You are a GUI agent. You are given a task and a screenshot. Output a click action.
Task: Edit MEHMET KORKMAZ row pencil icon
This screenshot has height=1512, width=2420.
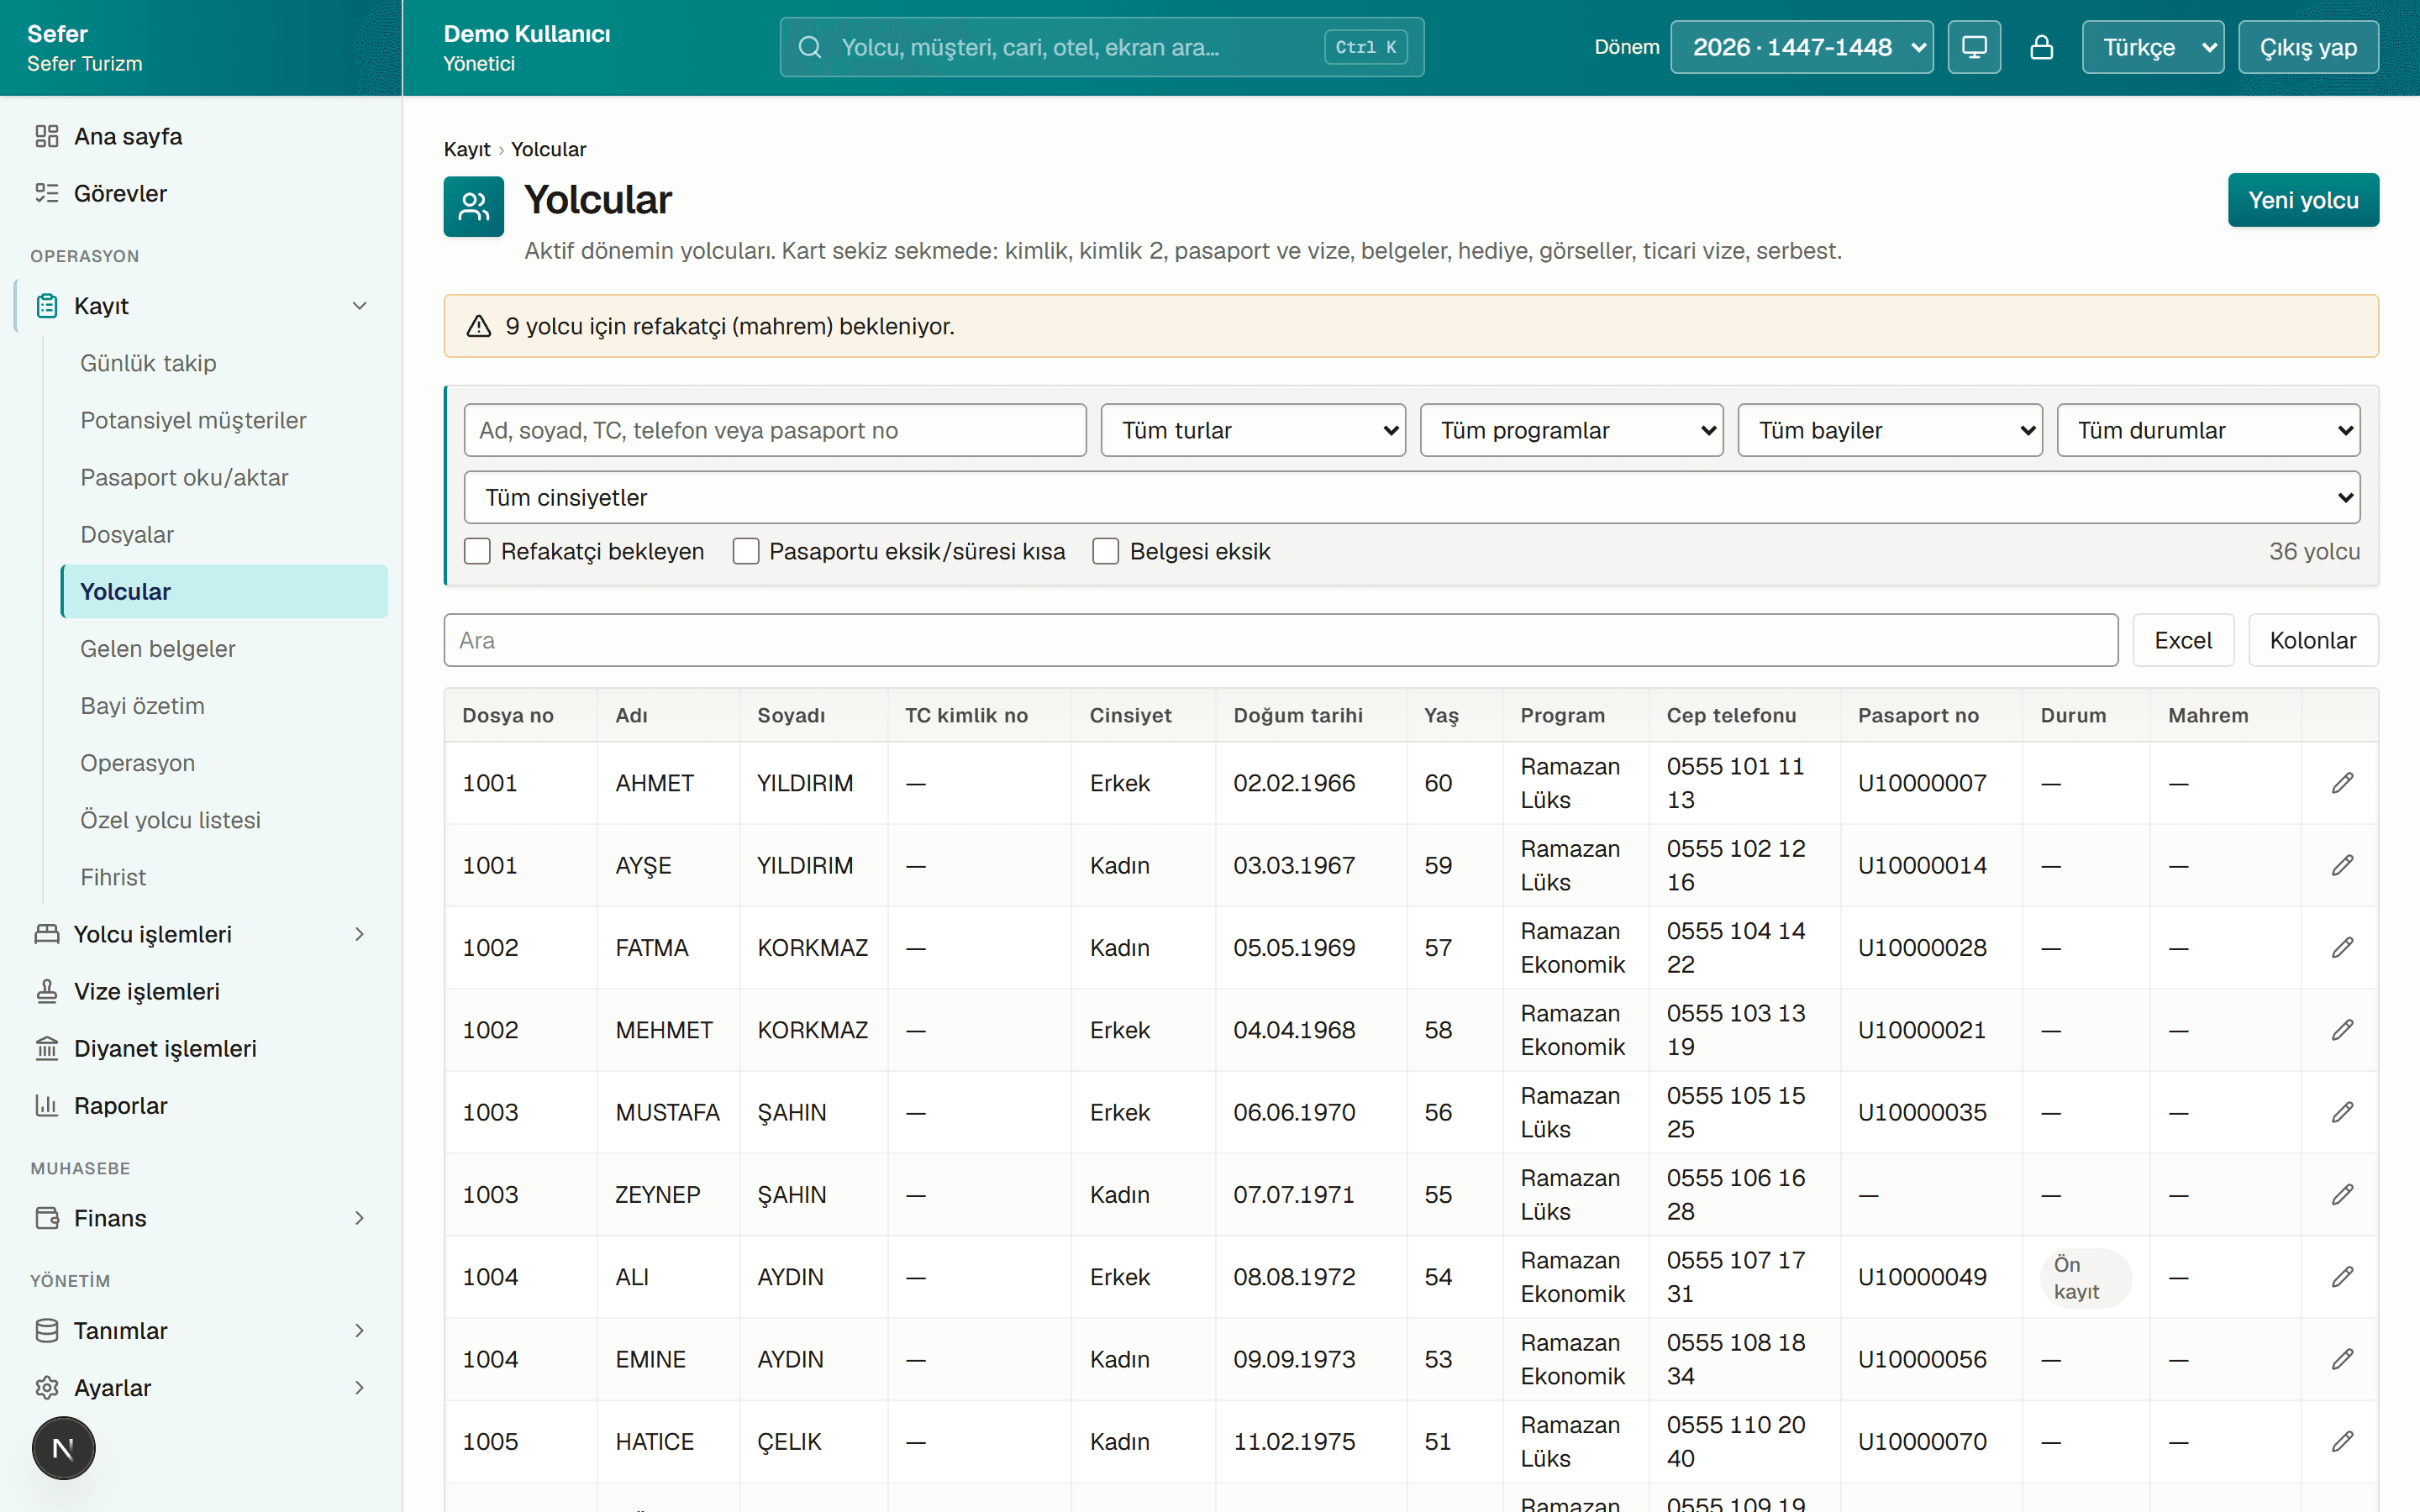pyautogui.click(x=2342, y=1030)
